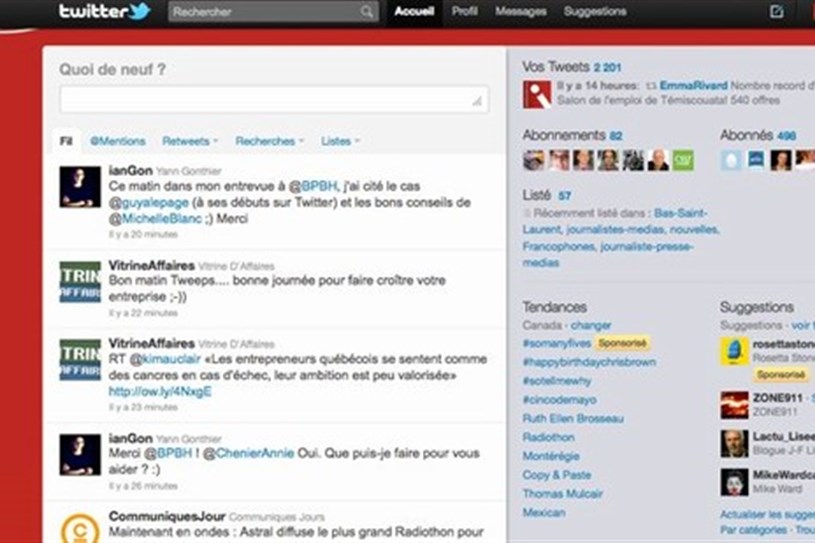This screenshot has height=543, width=815.
Task: Open @guyalepage mention link
Action: tap(149, 203)
